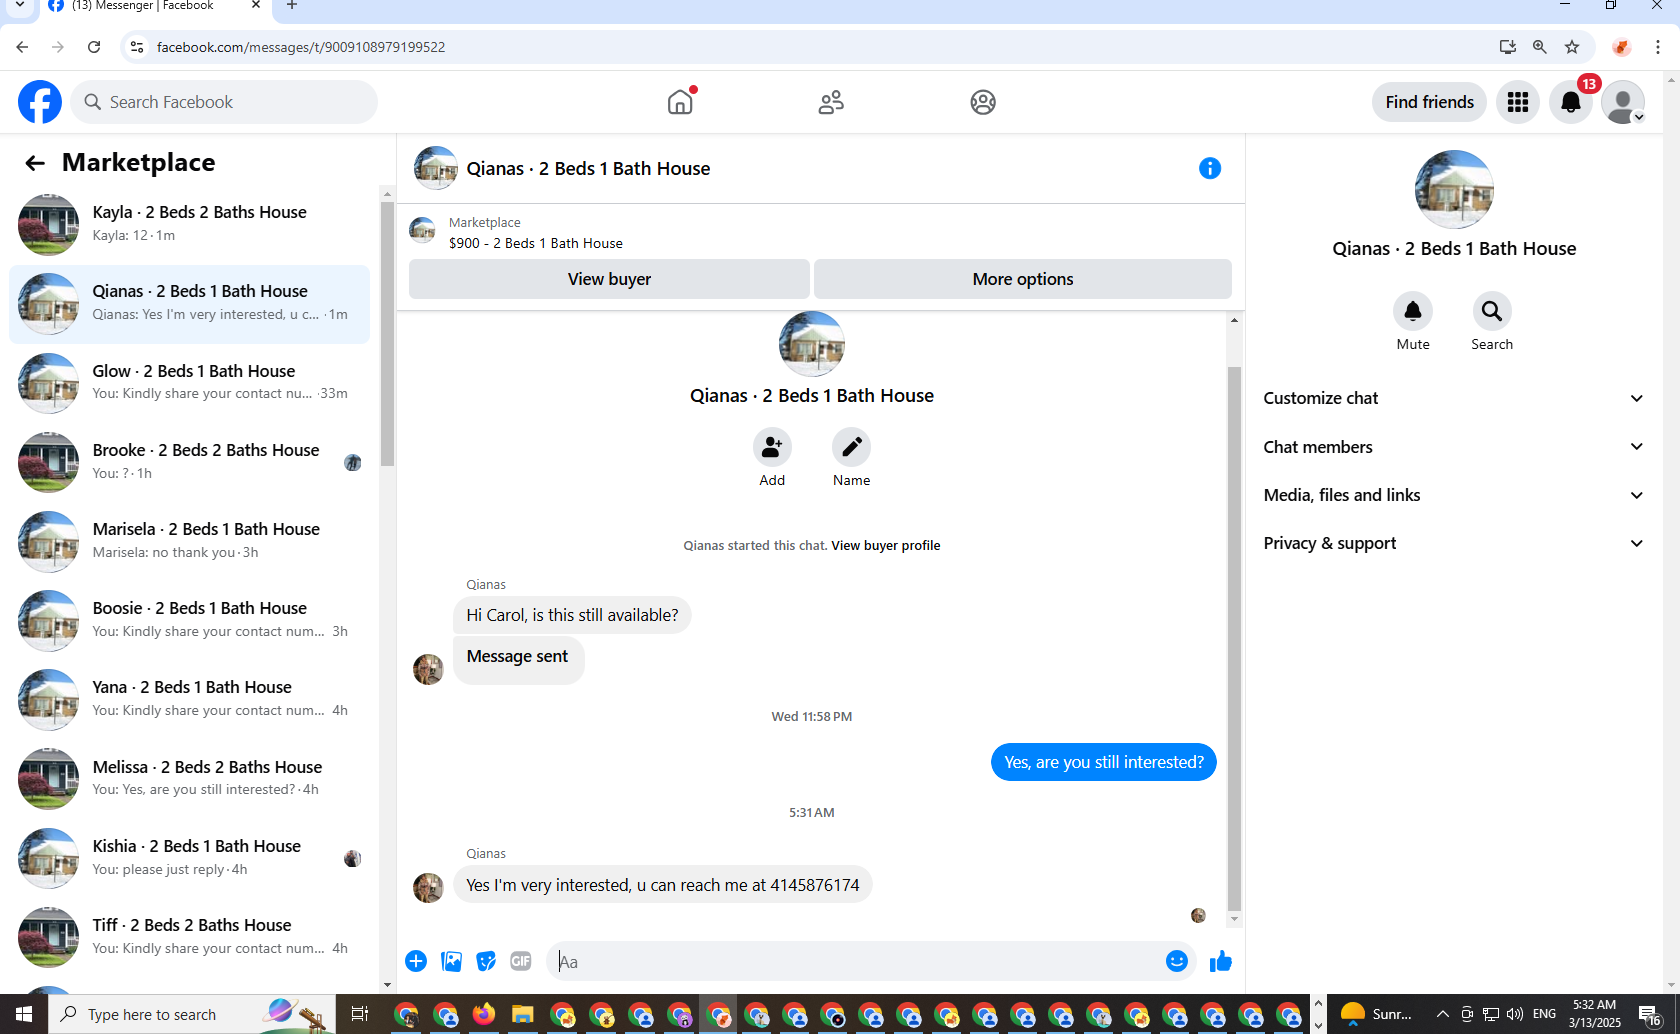Open more actions plus icon in composer

[x=416, y=961]
